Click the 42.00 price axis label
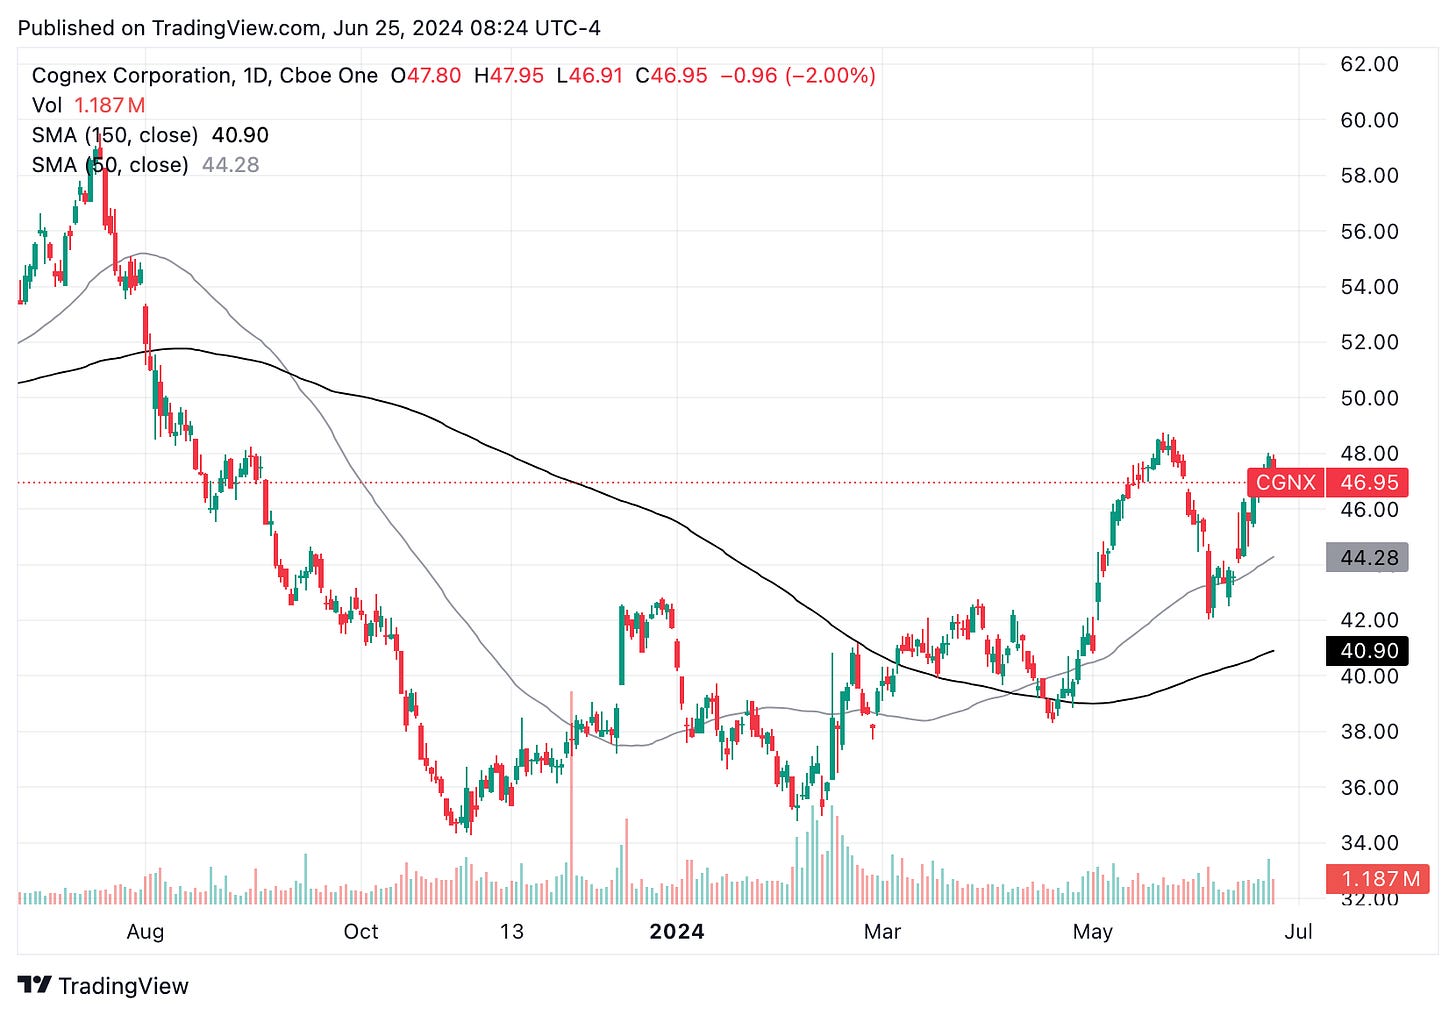This screenshot has width=1456, height=1016. coord(1369,620)
